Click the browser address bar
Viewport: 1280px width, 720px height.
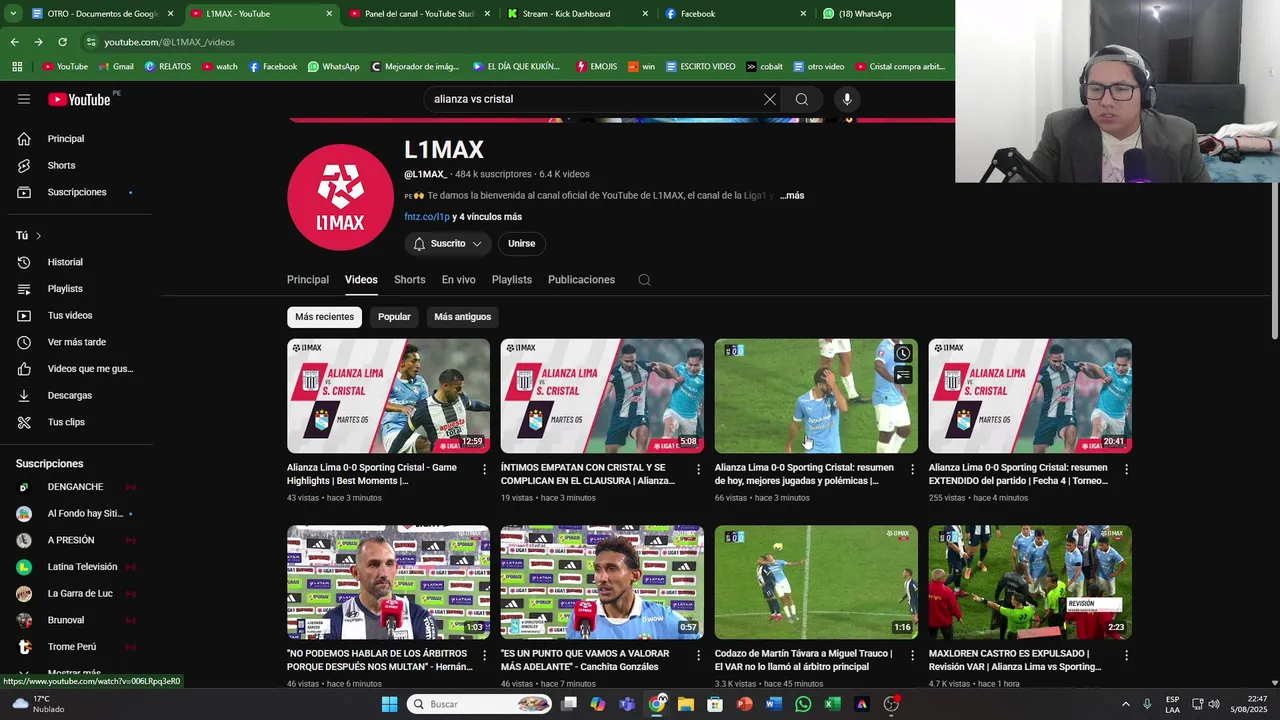click(x=500, y=42)
